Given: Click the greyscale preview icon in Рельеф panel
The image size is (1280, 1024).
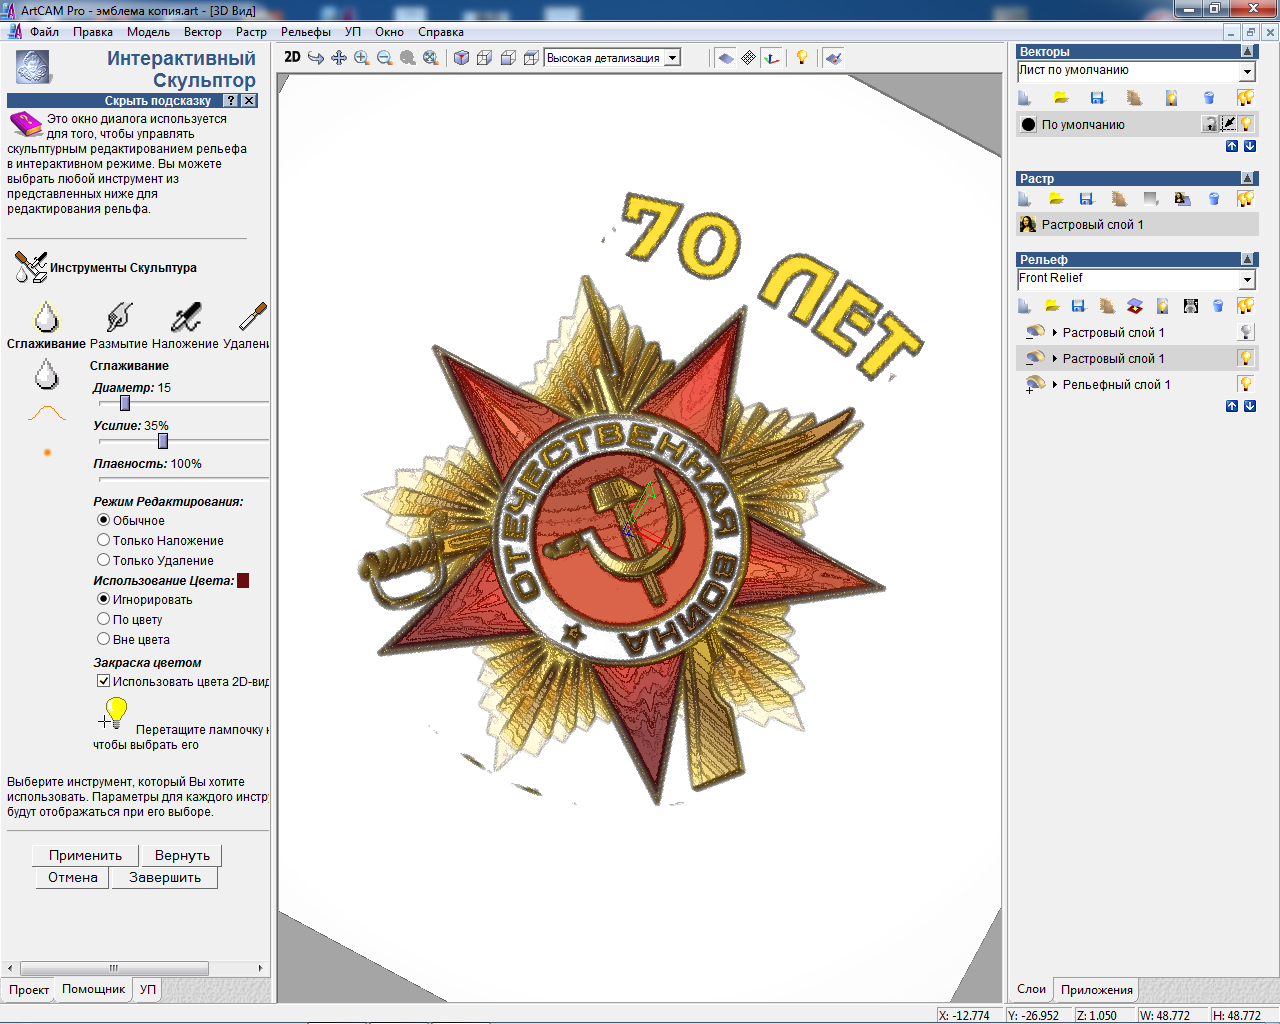Looking at the screenshot, I should 1190,306.
